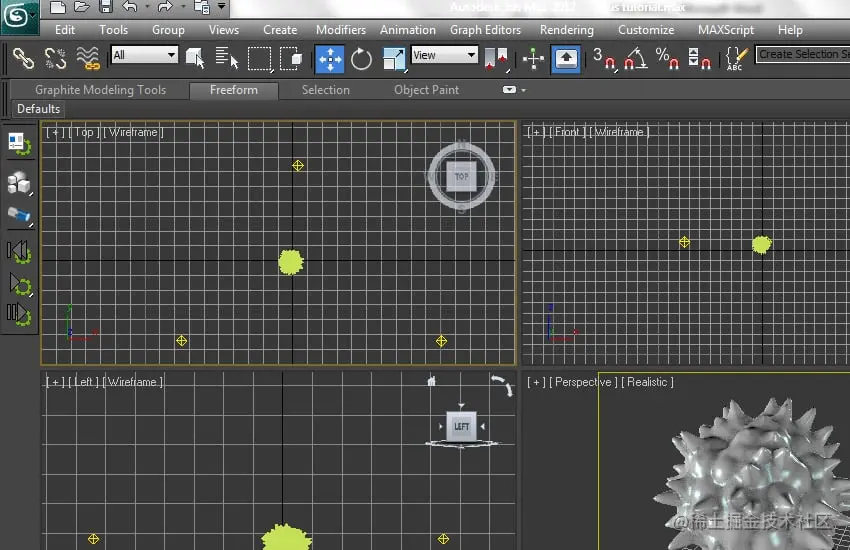Screen dimensions: 850x550
Task: Activate the Select and Rotate tool
Action: click(x=361, y=59)
